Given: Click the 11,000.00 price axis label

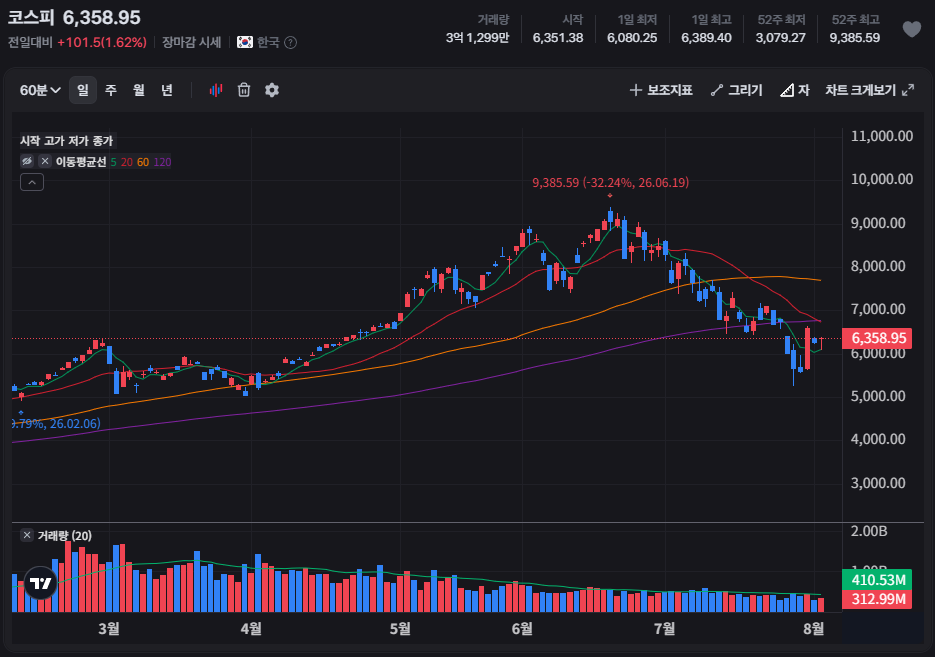Looking at the screenshot, I should coord(881,136).
